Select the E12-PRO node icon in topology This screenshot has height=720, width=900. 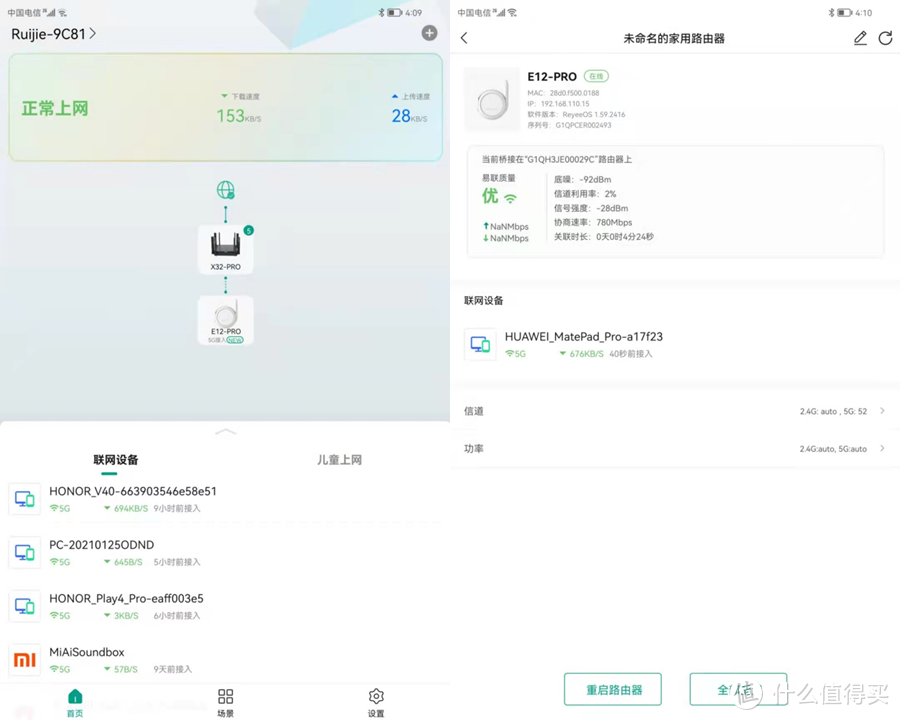tap(225, 318)
